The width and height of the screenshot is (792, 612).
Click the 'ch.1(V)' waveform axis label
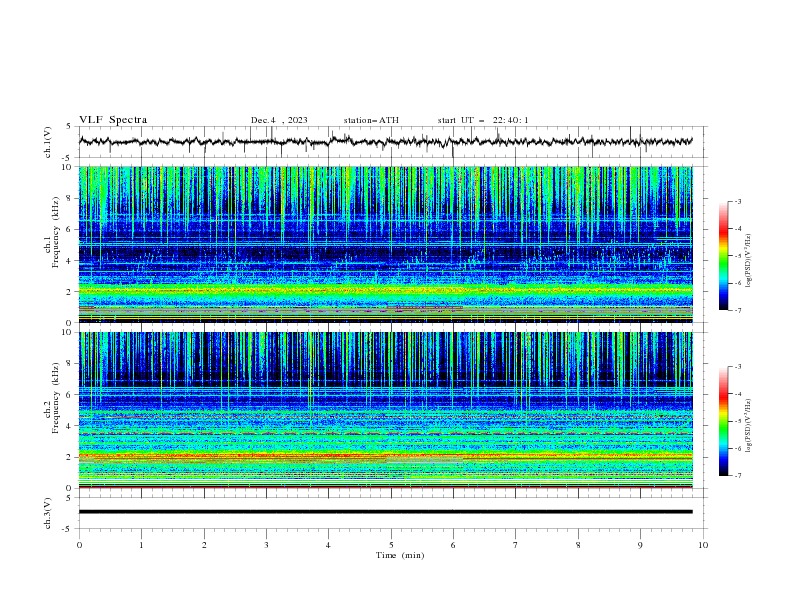click(x=48, y=142)
